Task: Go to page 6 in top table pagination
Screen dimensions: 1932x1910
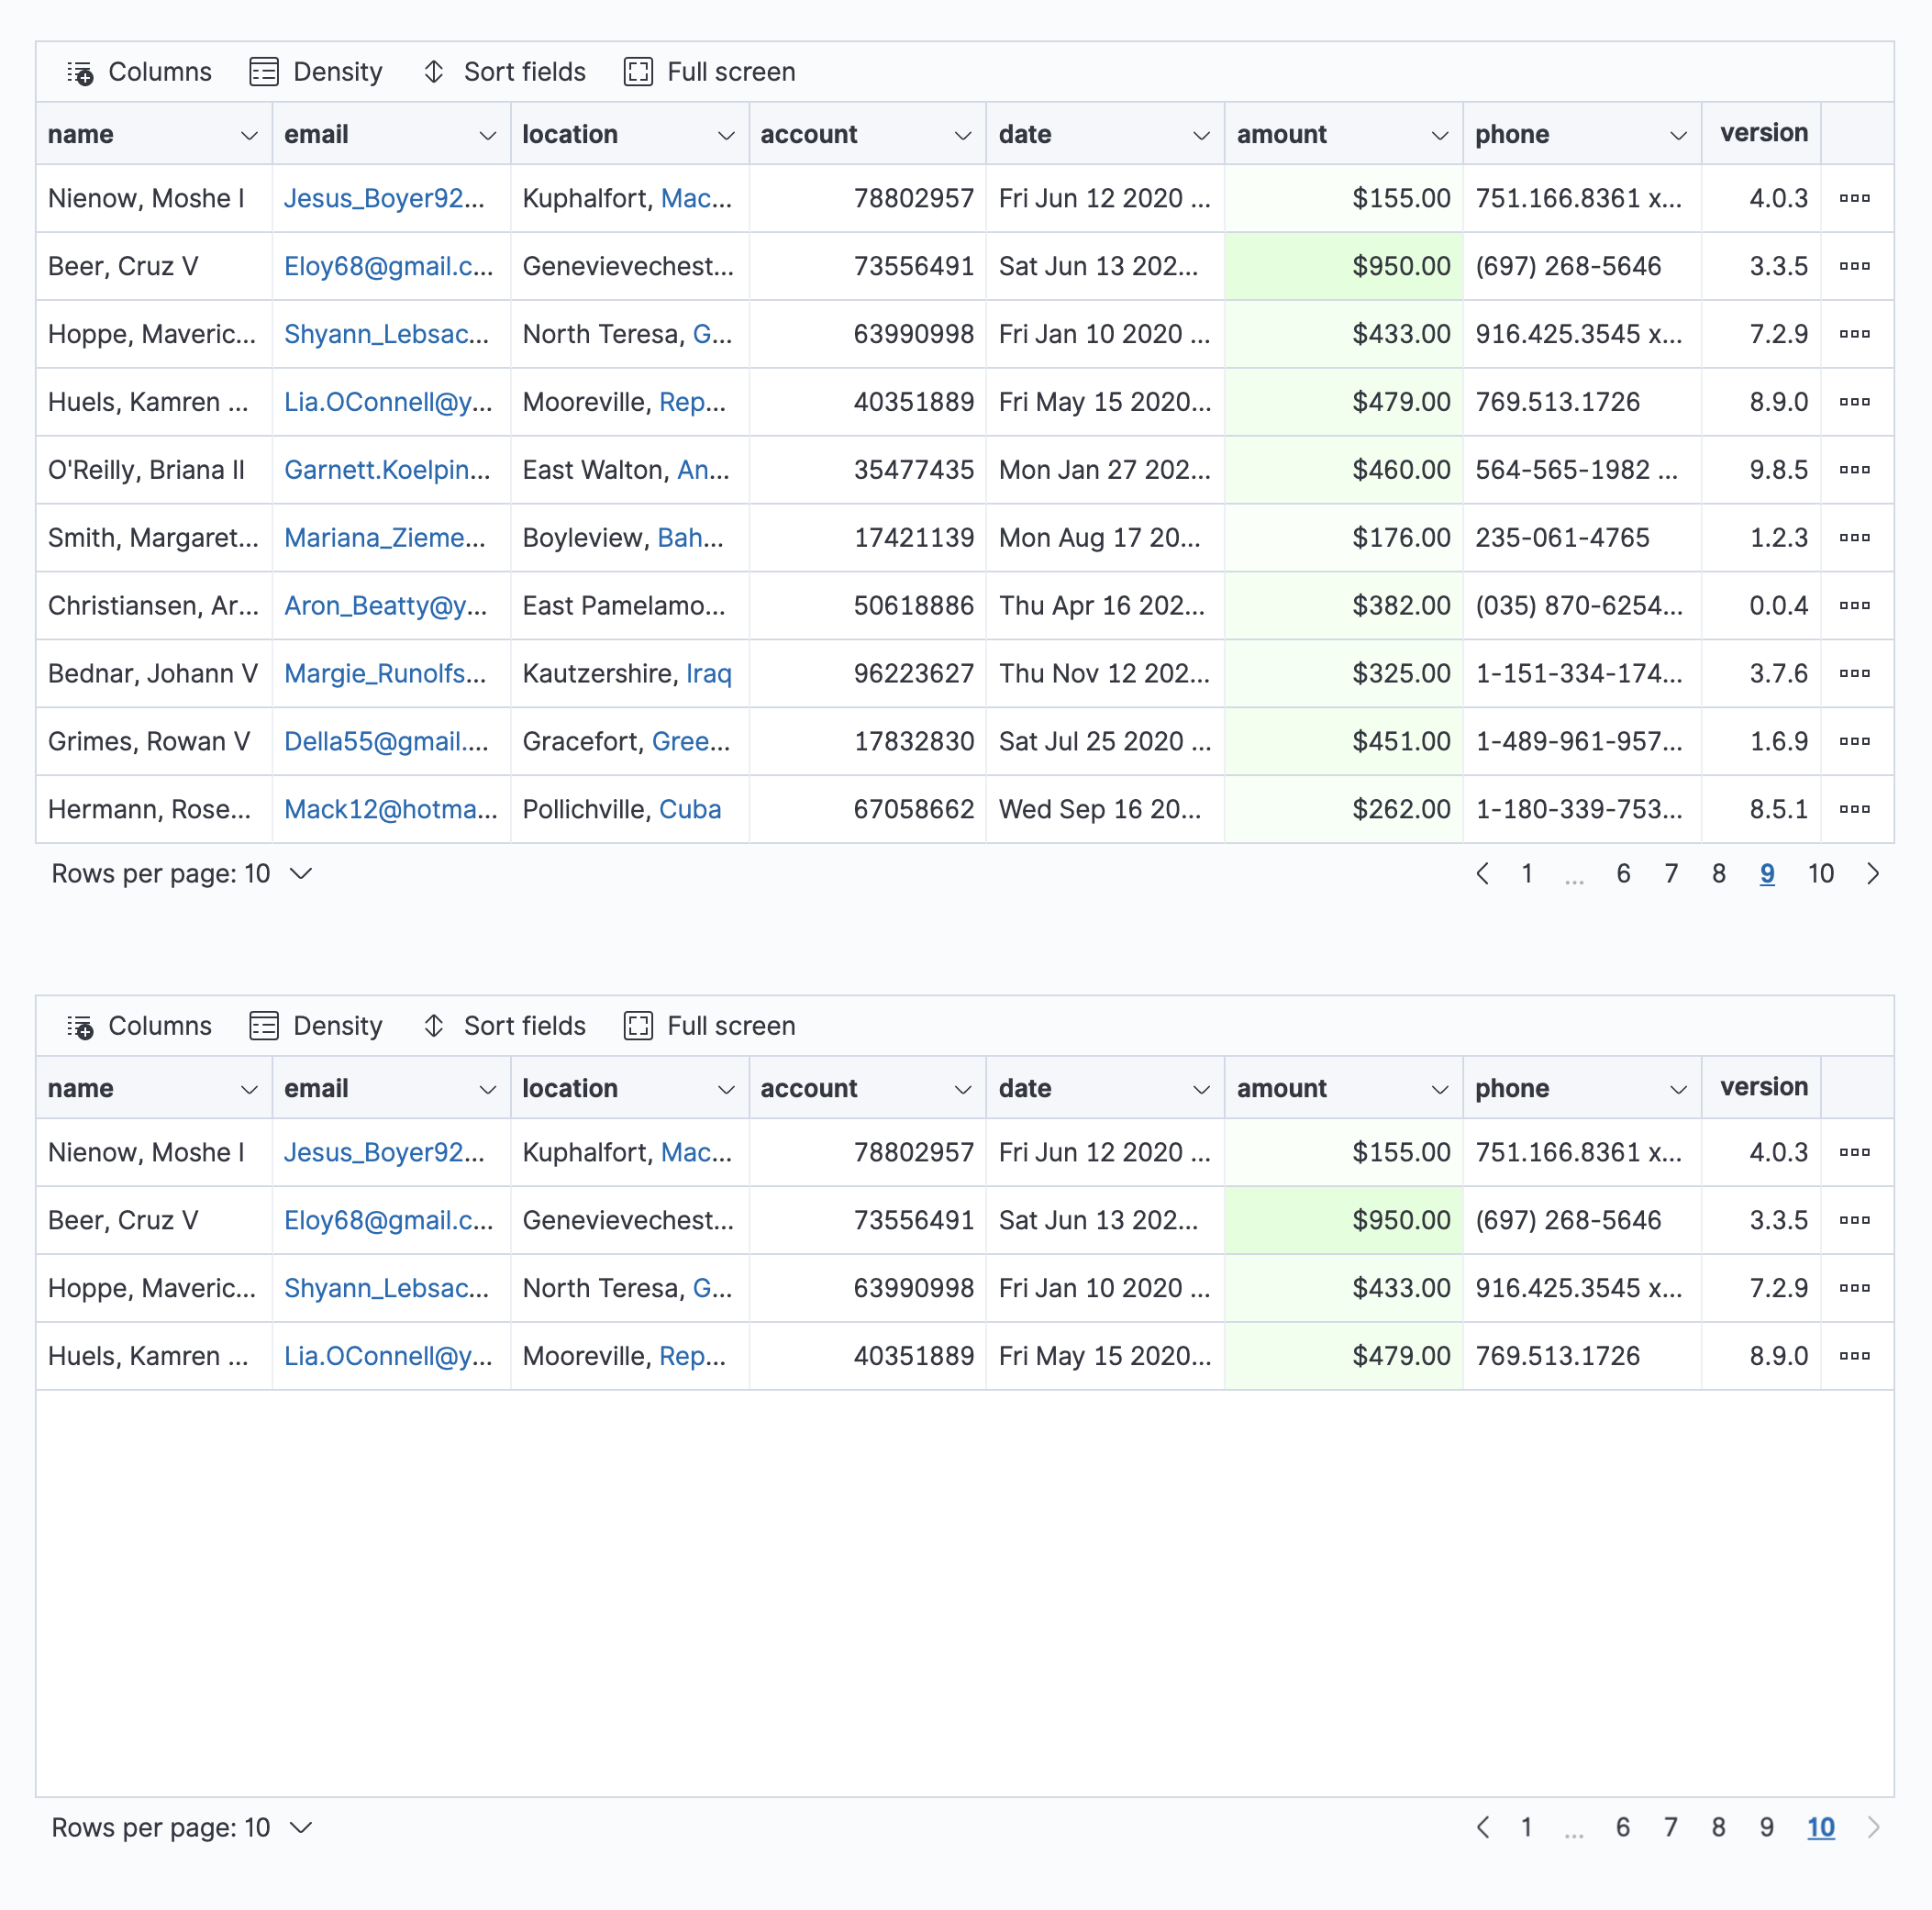Action: tap(1623, 873)
